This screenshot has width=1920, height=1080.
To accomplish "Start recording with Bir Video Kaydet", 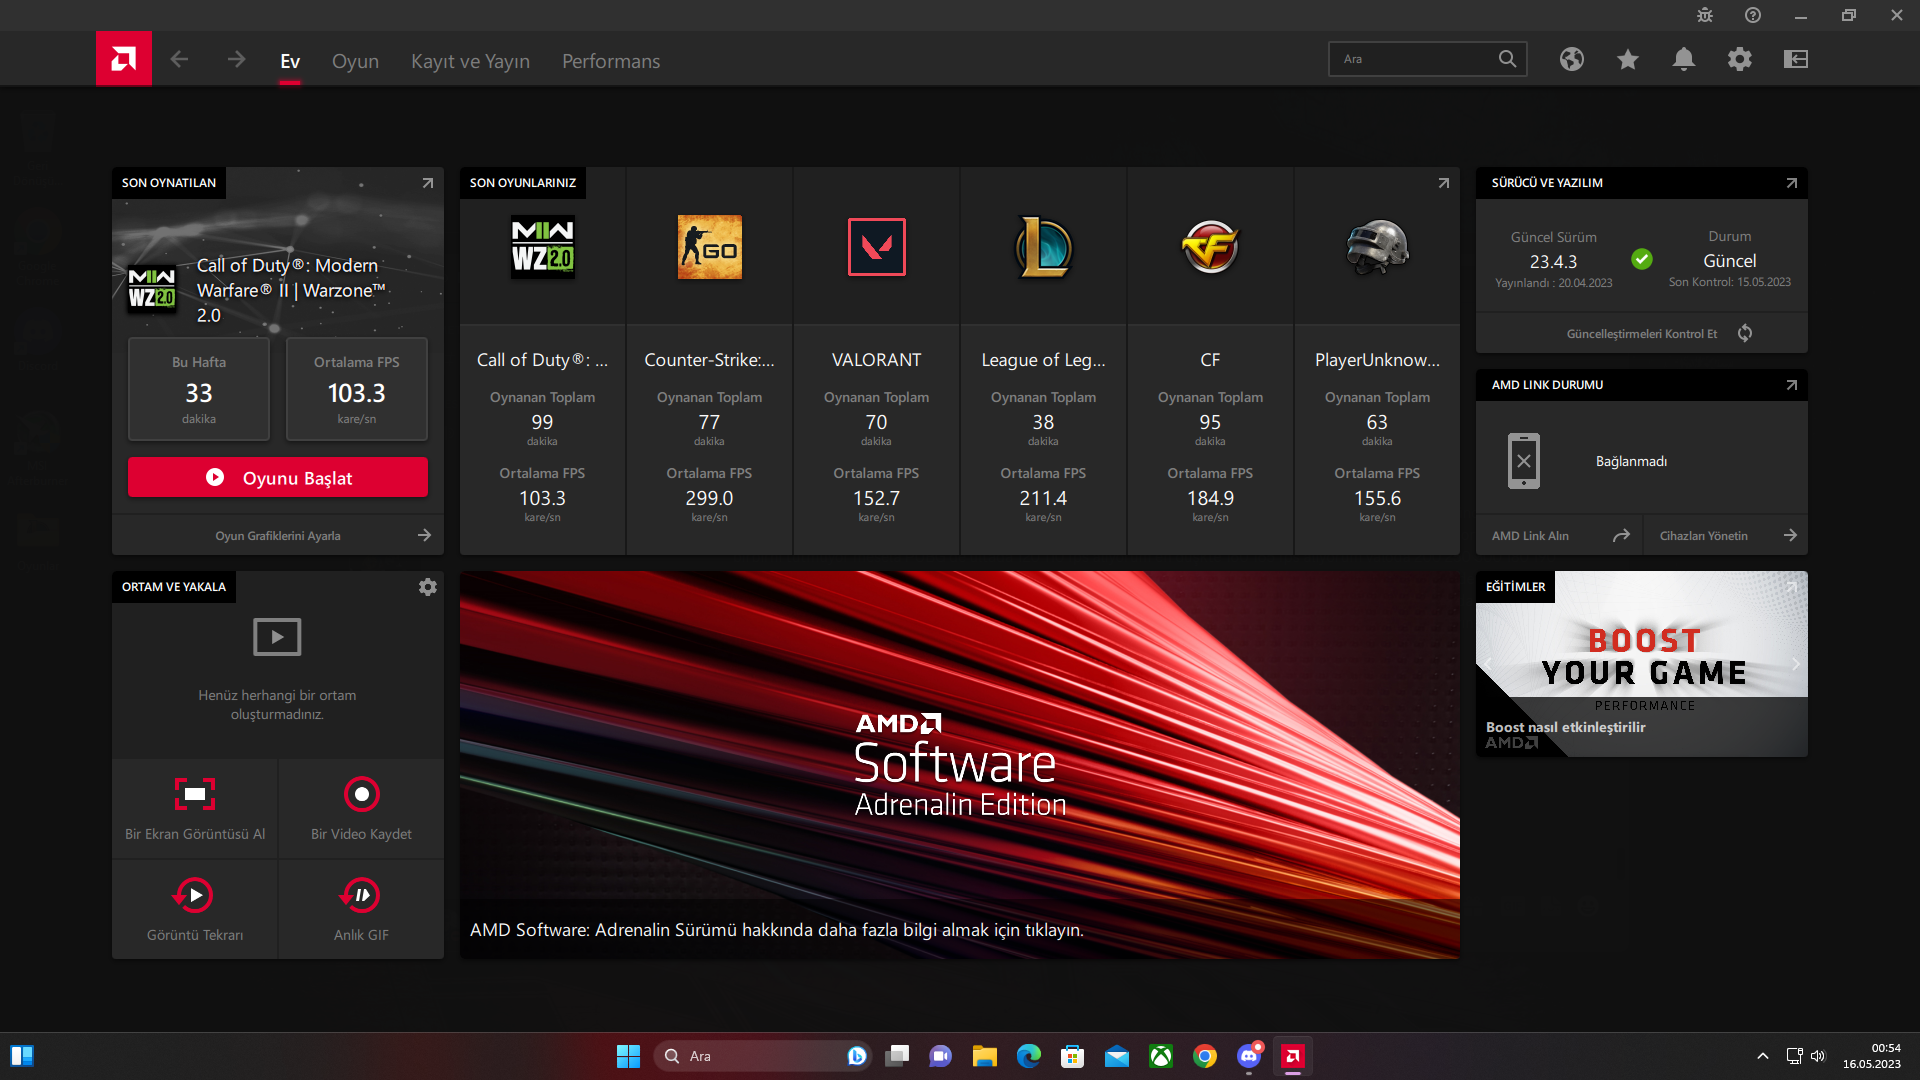I will coord(362,809).
